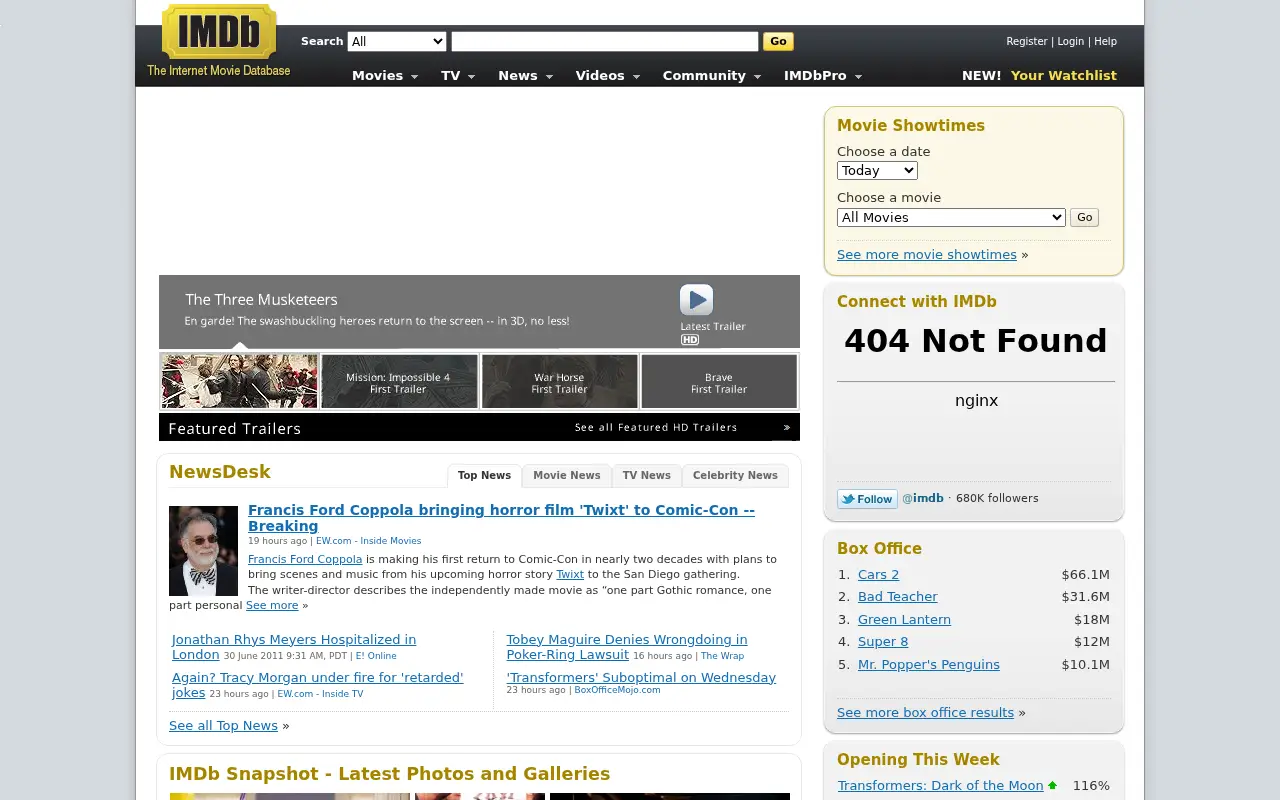Switch to the Celebrity News tab

click(735, 475)
